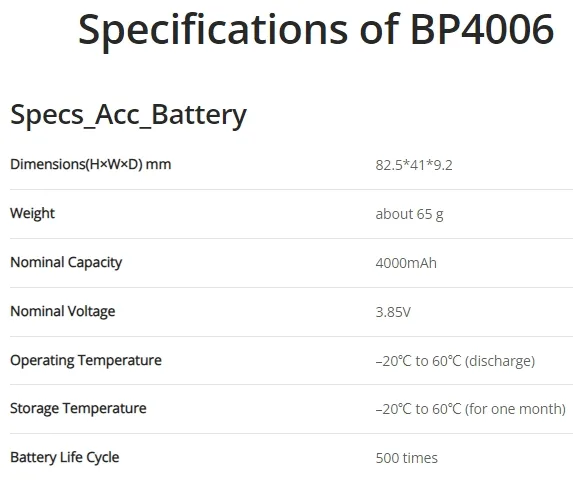This screenshot has width=573, height=497.
Task: Select the 'about 65 g' value
Action: 409,214
